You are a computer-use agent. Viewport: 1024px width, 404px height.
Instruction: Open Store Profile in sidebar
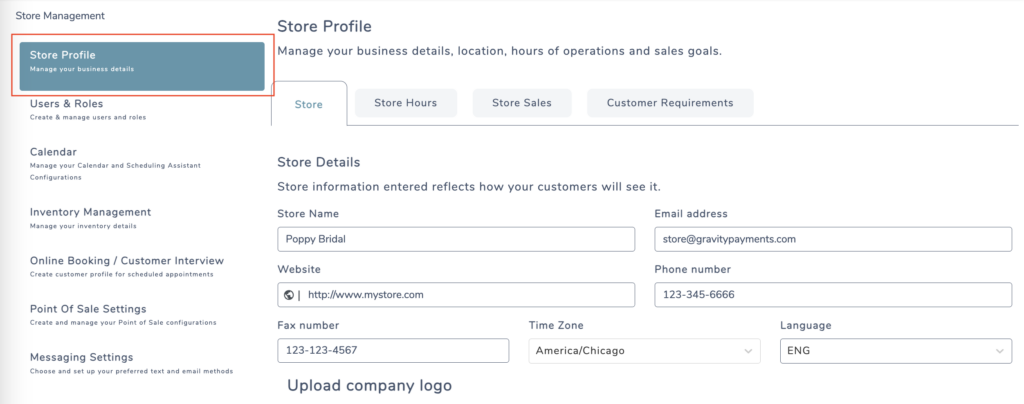pos(142,67)
